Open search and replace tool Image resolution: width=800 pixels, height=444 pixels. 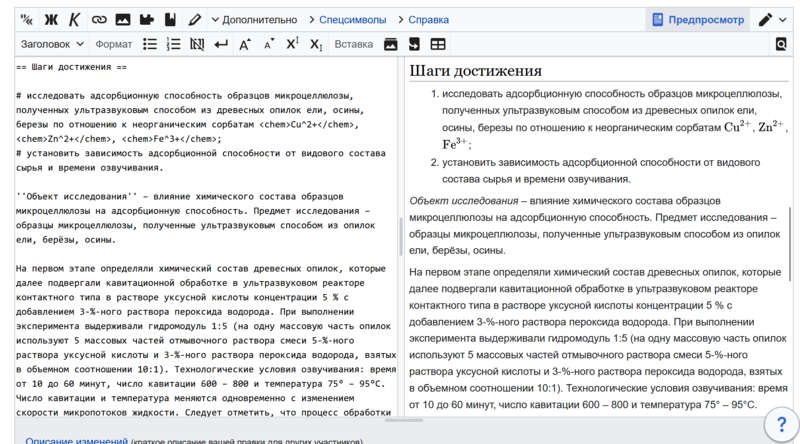coord(781,44)
